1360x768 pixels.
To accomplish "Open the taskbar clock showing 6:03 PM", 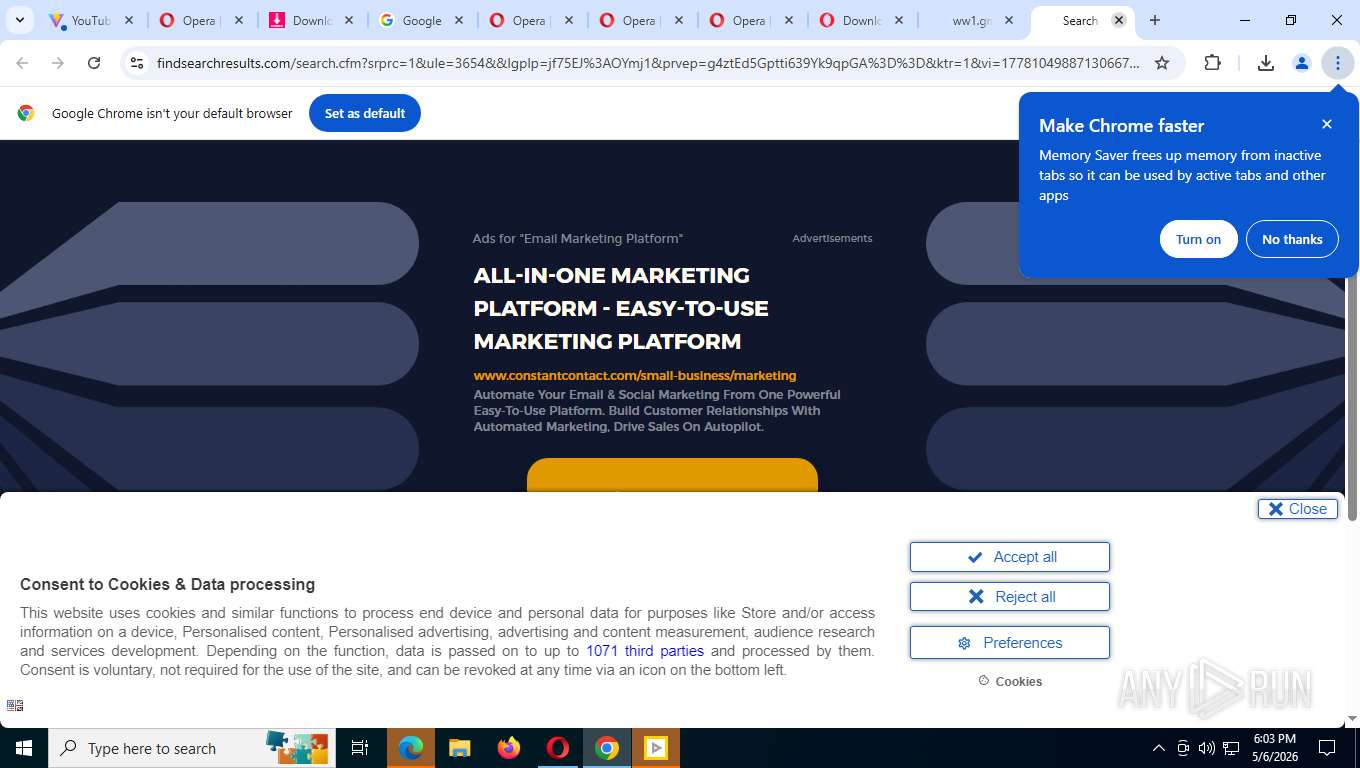I will click(x=1273, y=748).
